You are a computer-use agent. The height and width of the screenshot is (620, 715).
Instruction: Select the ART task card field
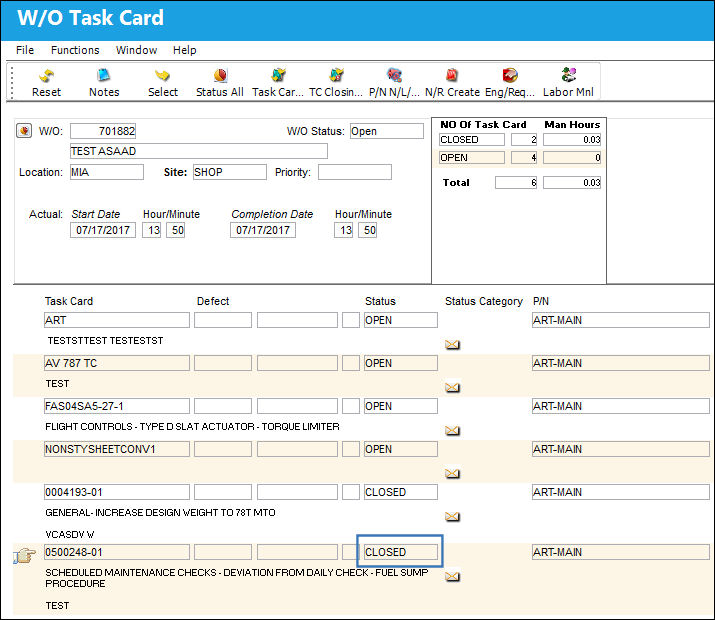click(117, 320)
